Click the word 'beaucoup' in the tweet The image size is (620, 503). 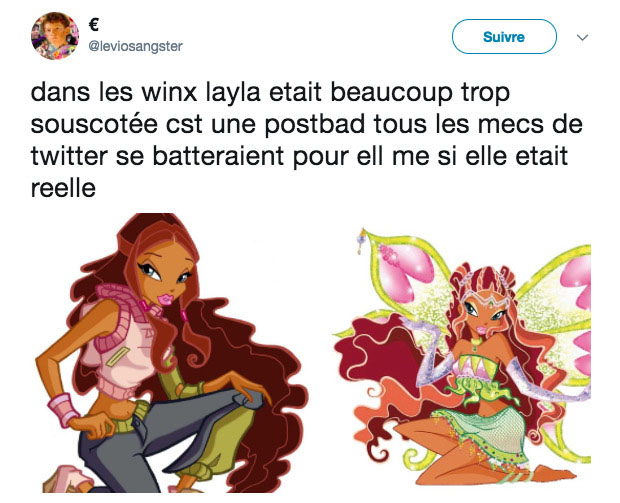coord(391,94)
